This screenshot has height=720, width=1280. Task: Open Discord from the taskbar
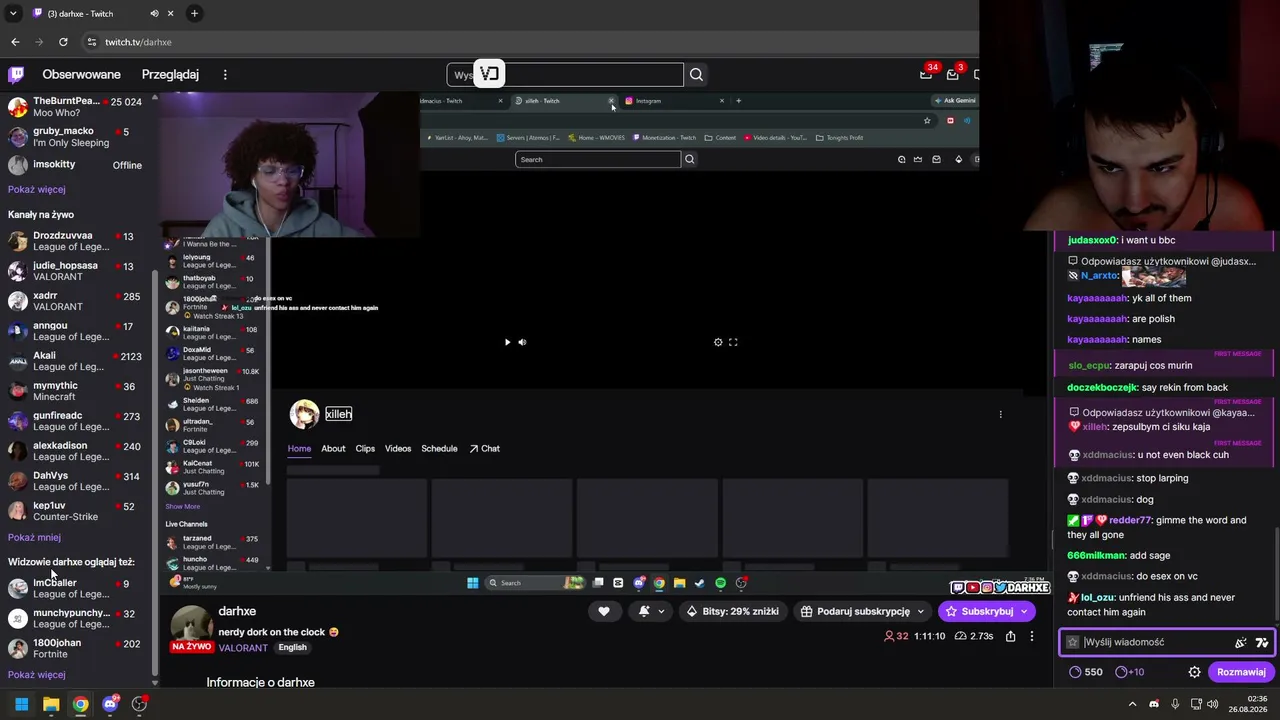click(x=110, y=704)
